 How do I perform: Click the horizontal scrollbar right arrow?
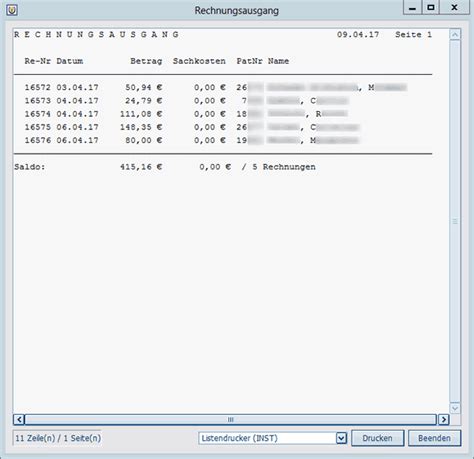(443, 419)
